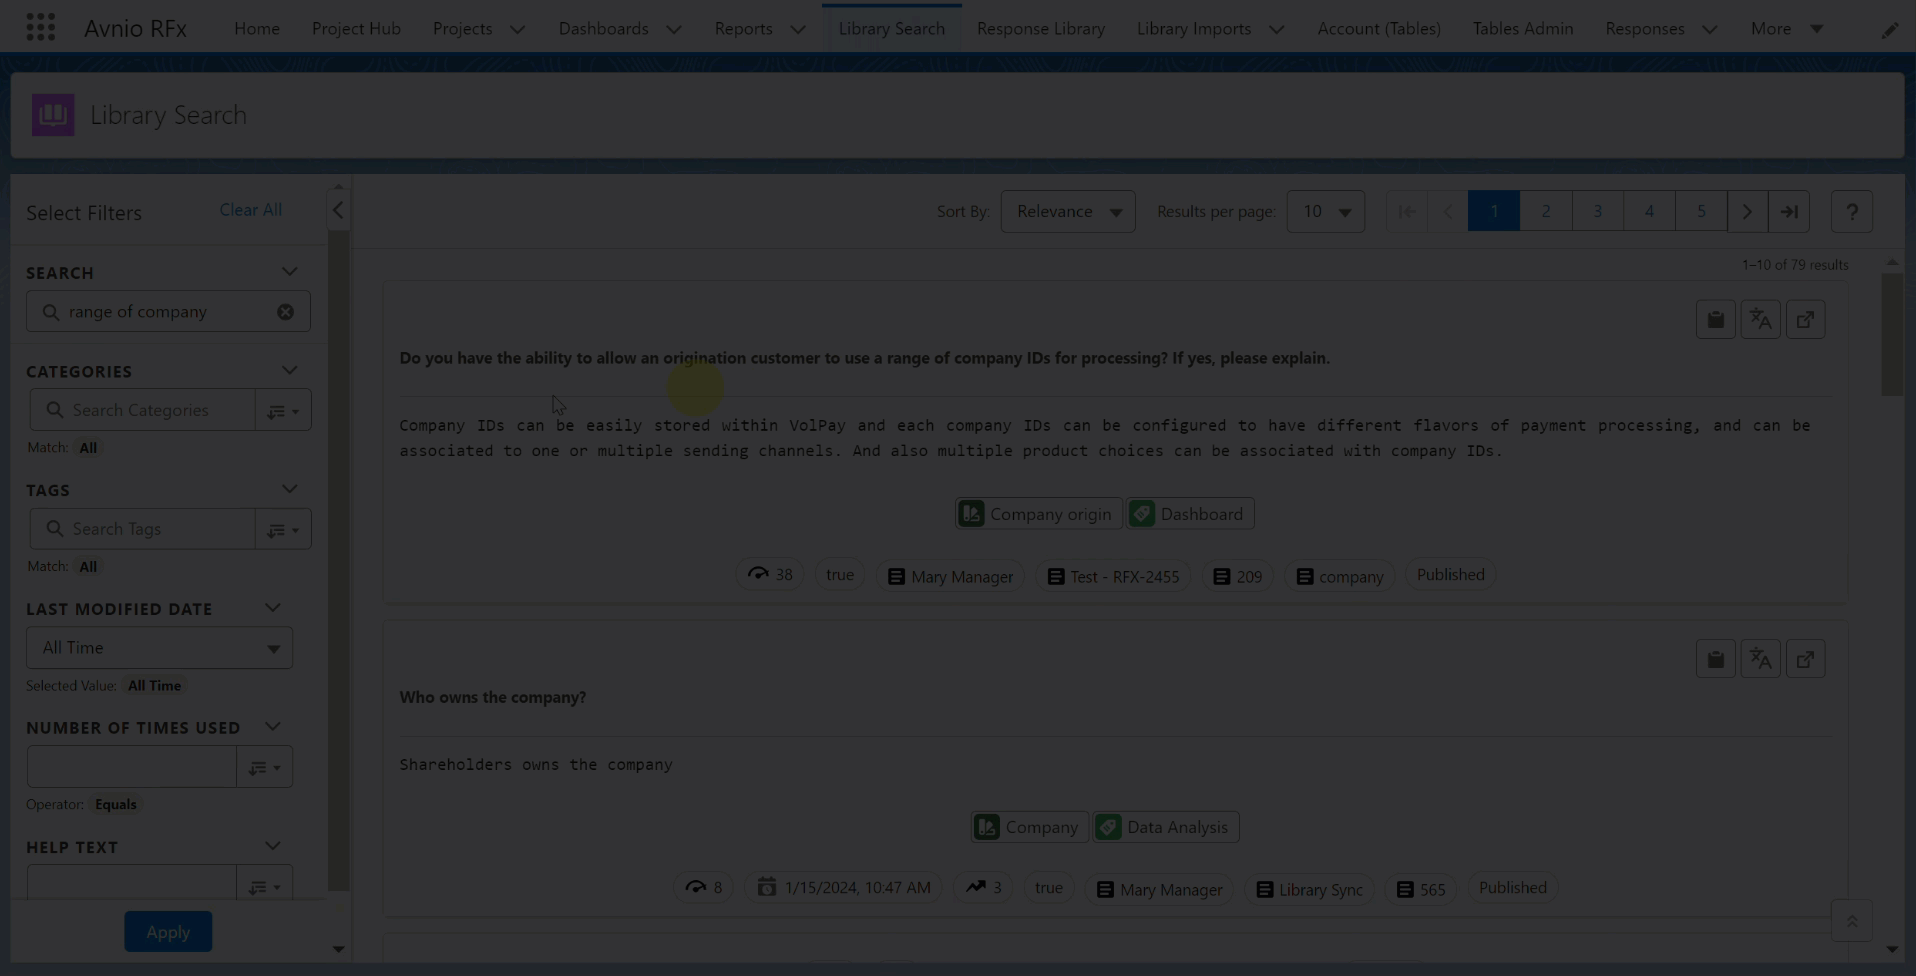Open the Sort By Relevance dropdown
The image size is (1916, 976).
click(1068, 212)
